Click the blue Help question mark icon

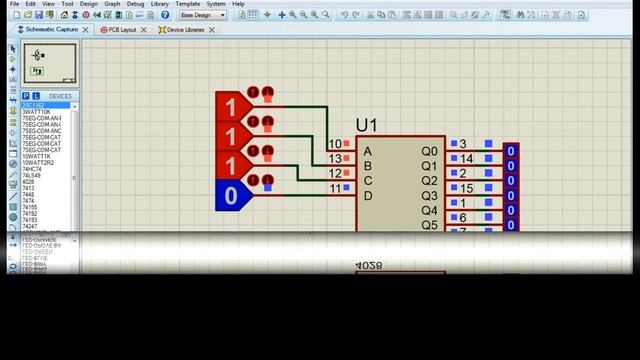[x=165, y=15]
